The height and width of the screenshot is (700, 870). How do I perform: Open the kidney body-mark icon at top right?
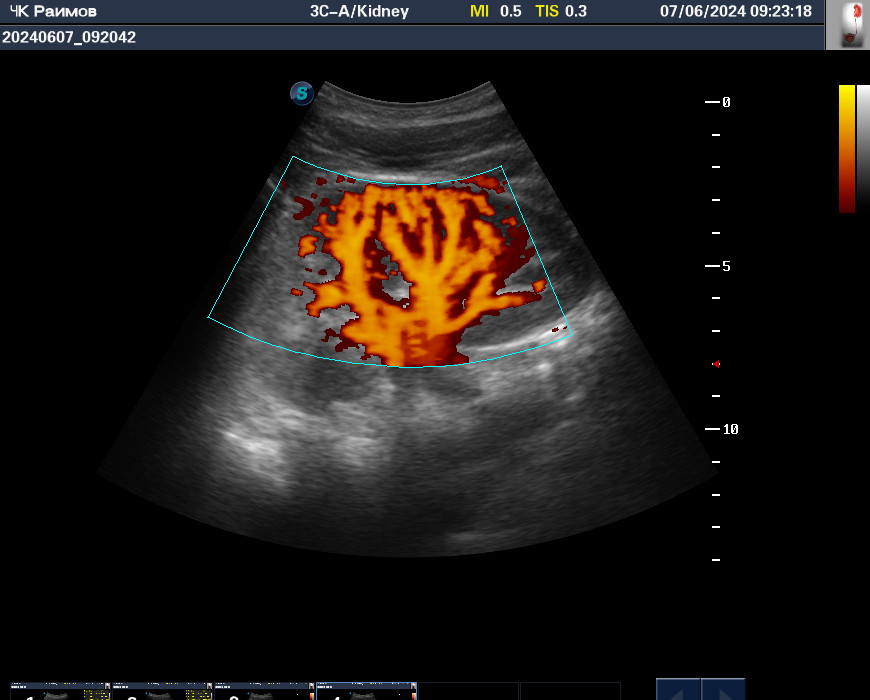pyautogui.click(x=848, y=25)
